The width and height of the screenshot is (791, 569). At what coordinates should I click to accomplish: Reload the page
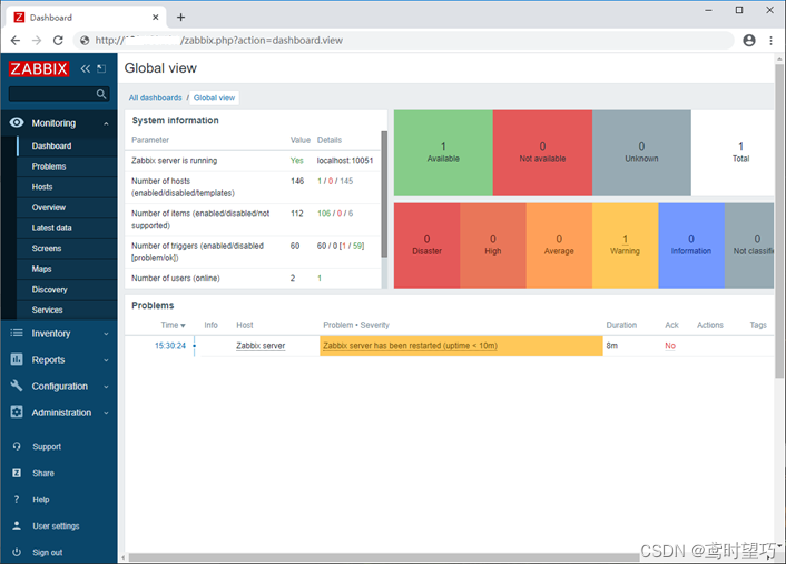58,40
